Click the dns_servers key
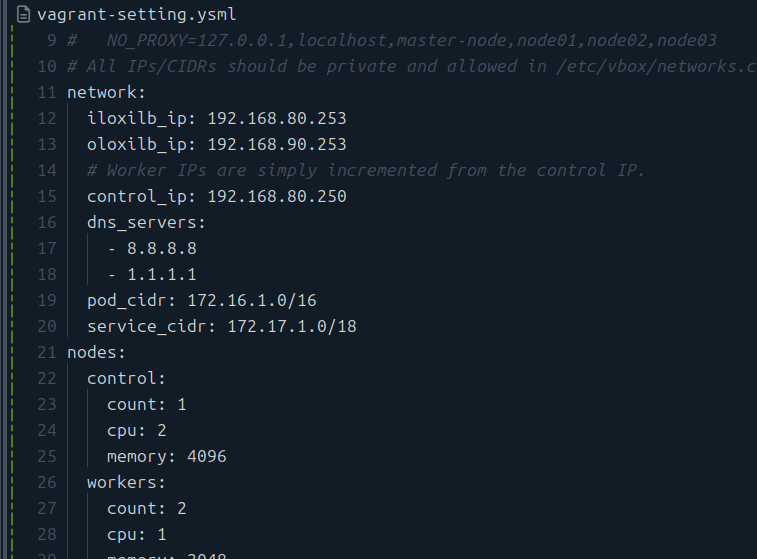 (146, 222)
